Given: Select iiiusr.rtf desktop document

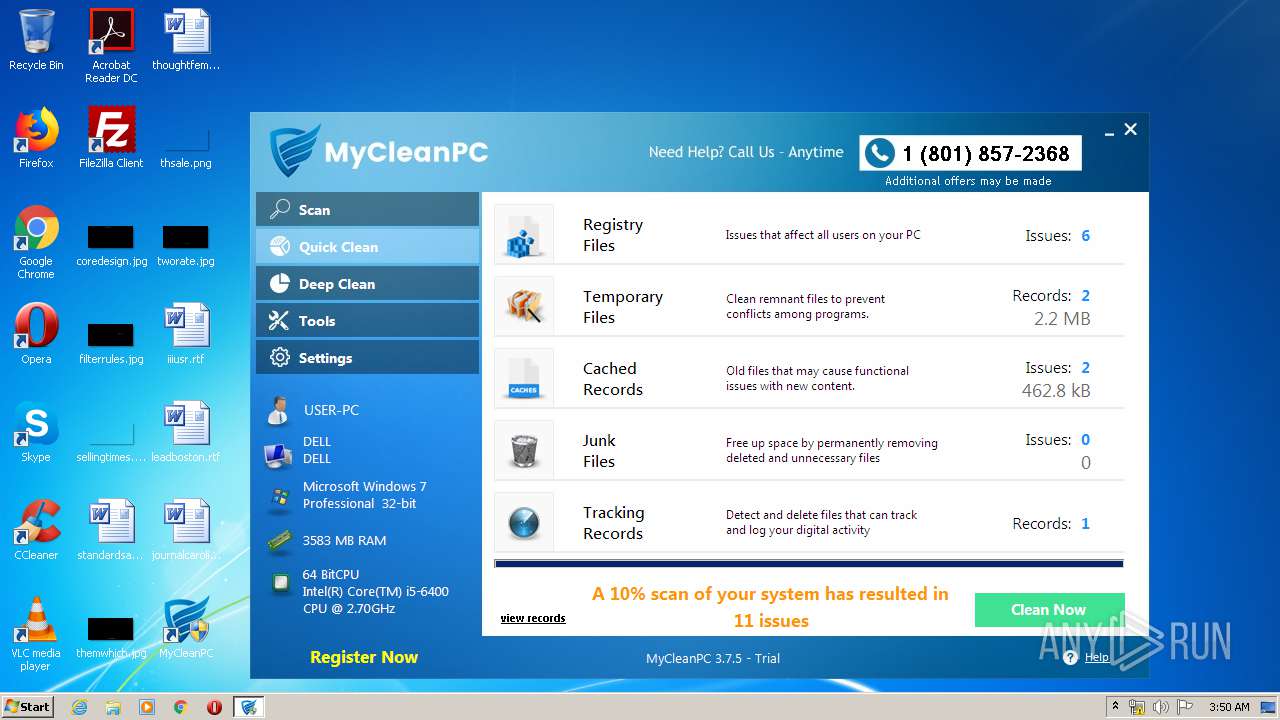Looking at the screenshot, I should pos(186,334).
